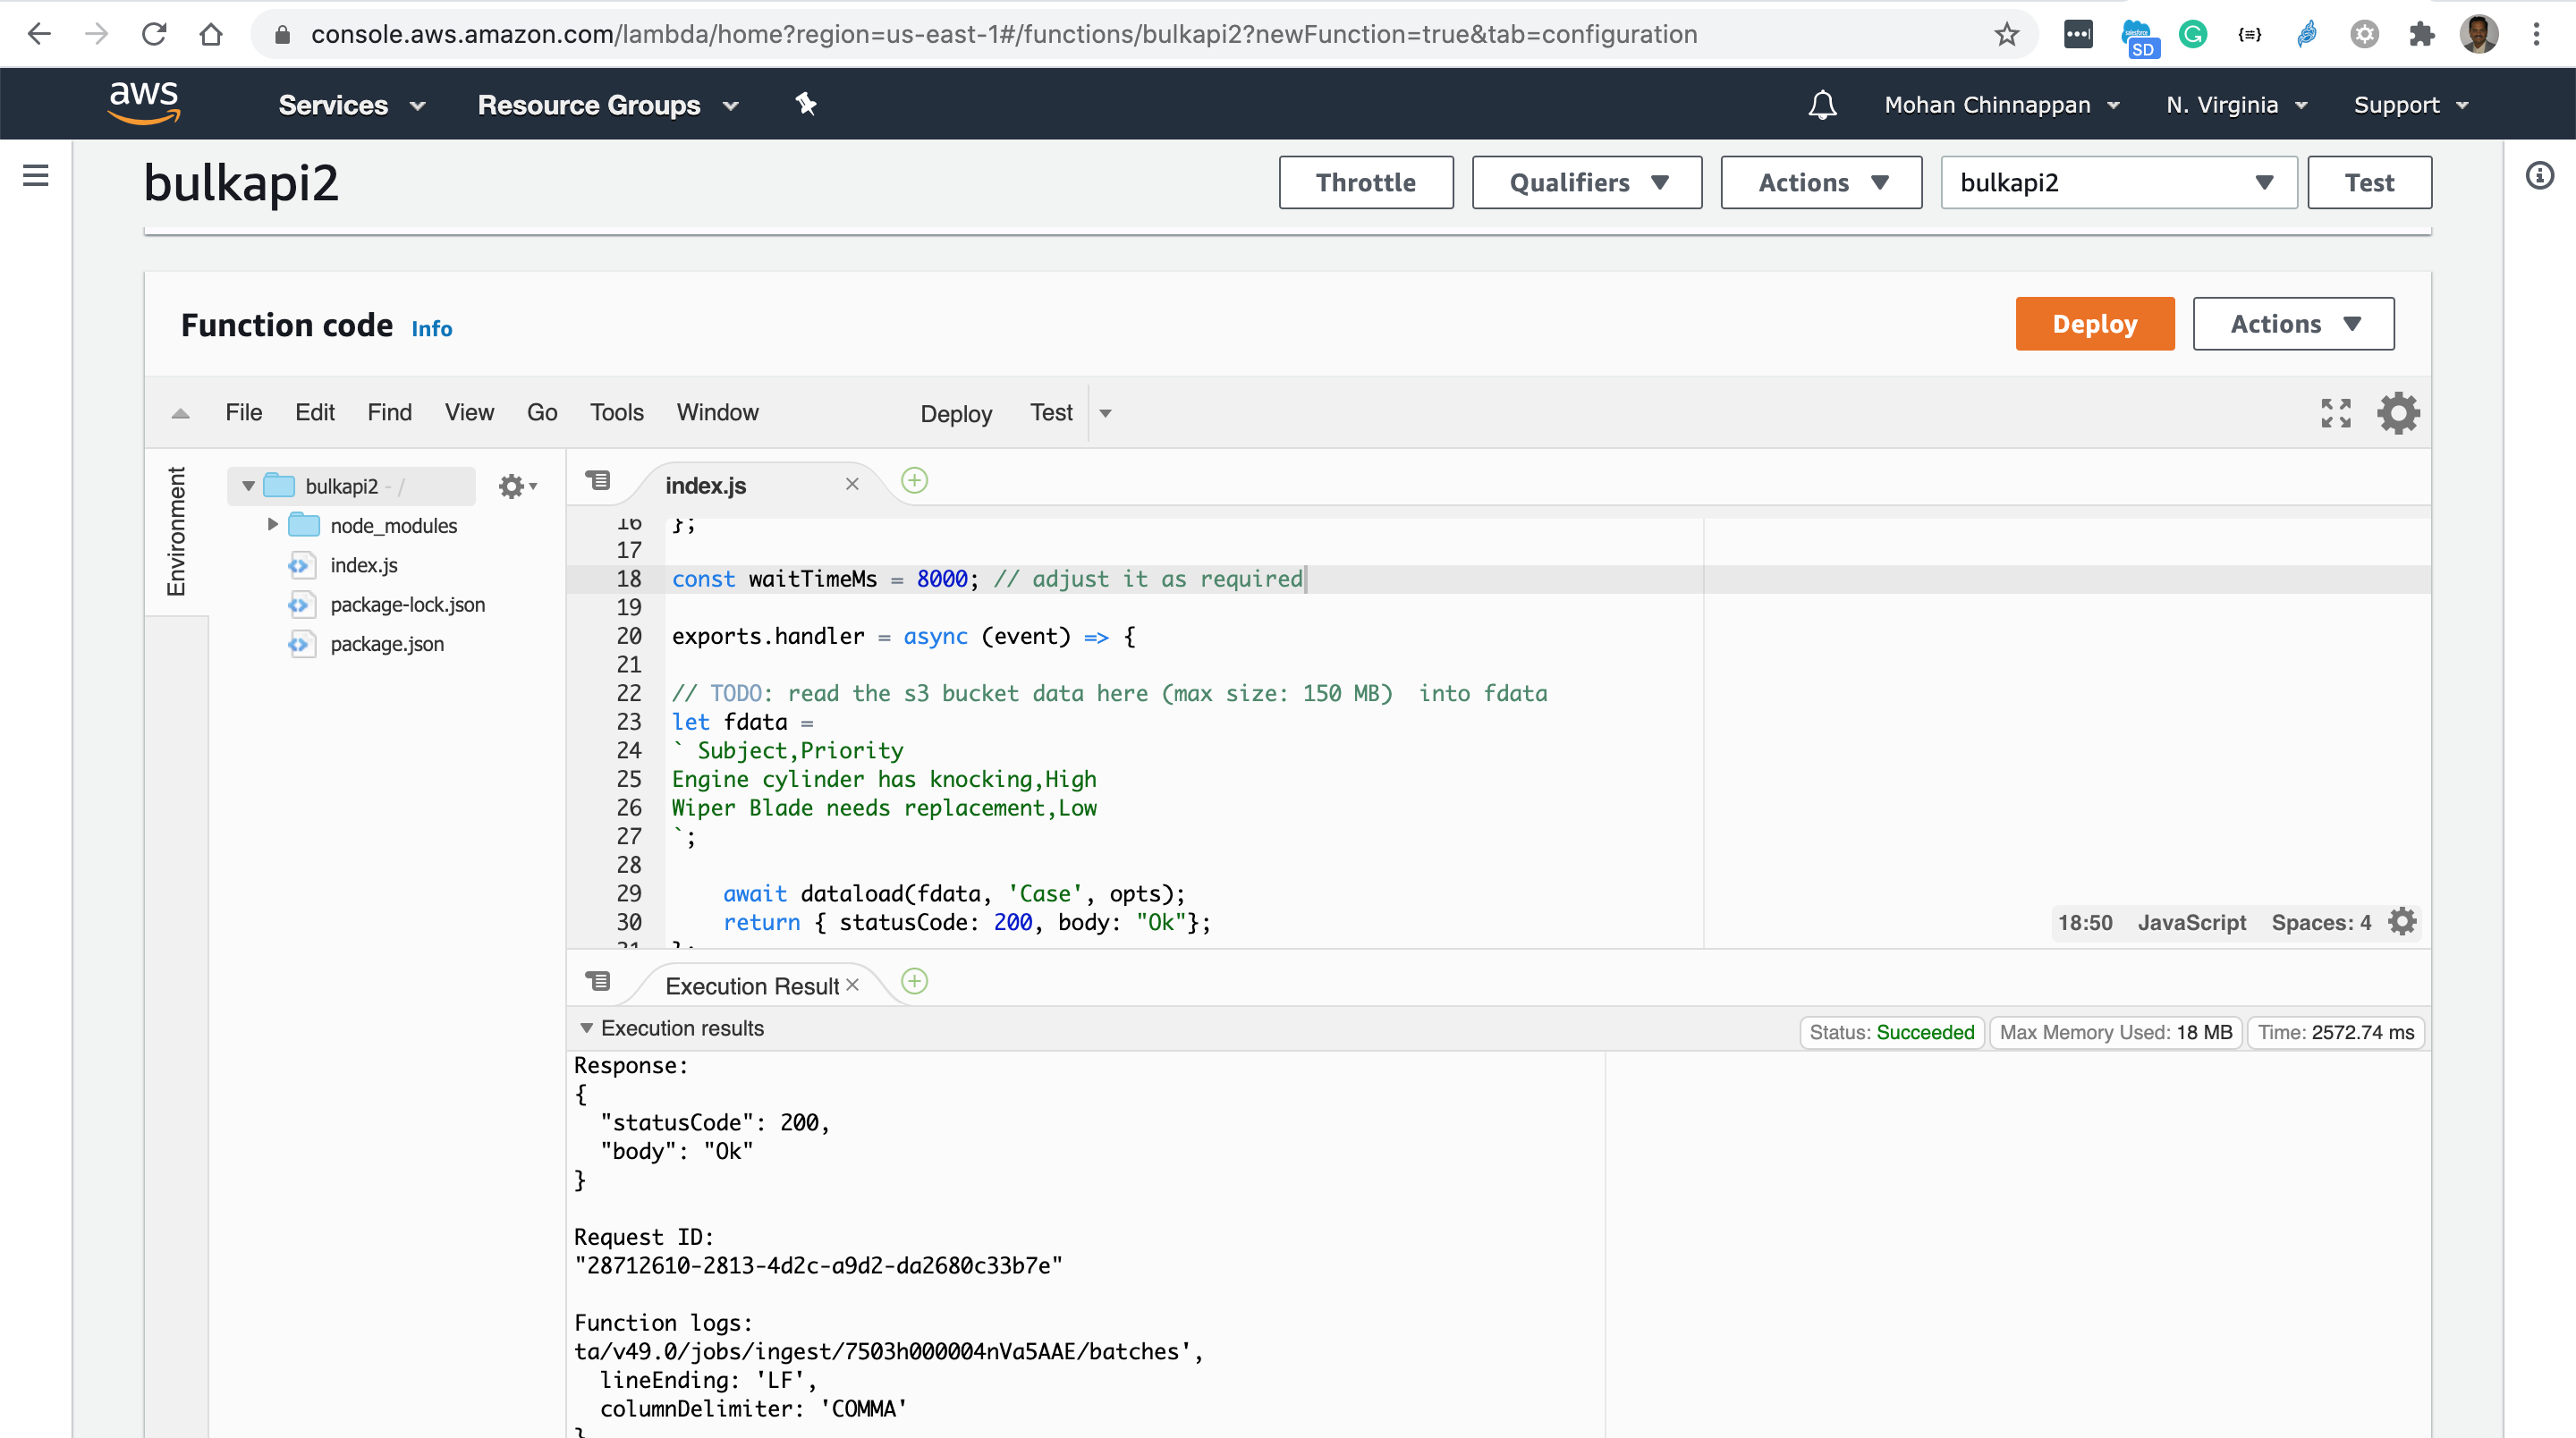
Task: Toggle fullscreen mode for the code editor
Action: [2335, 412]
